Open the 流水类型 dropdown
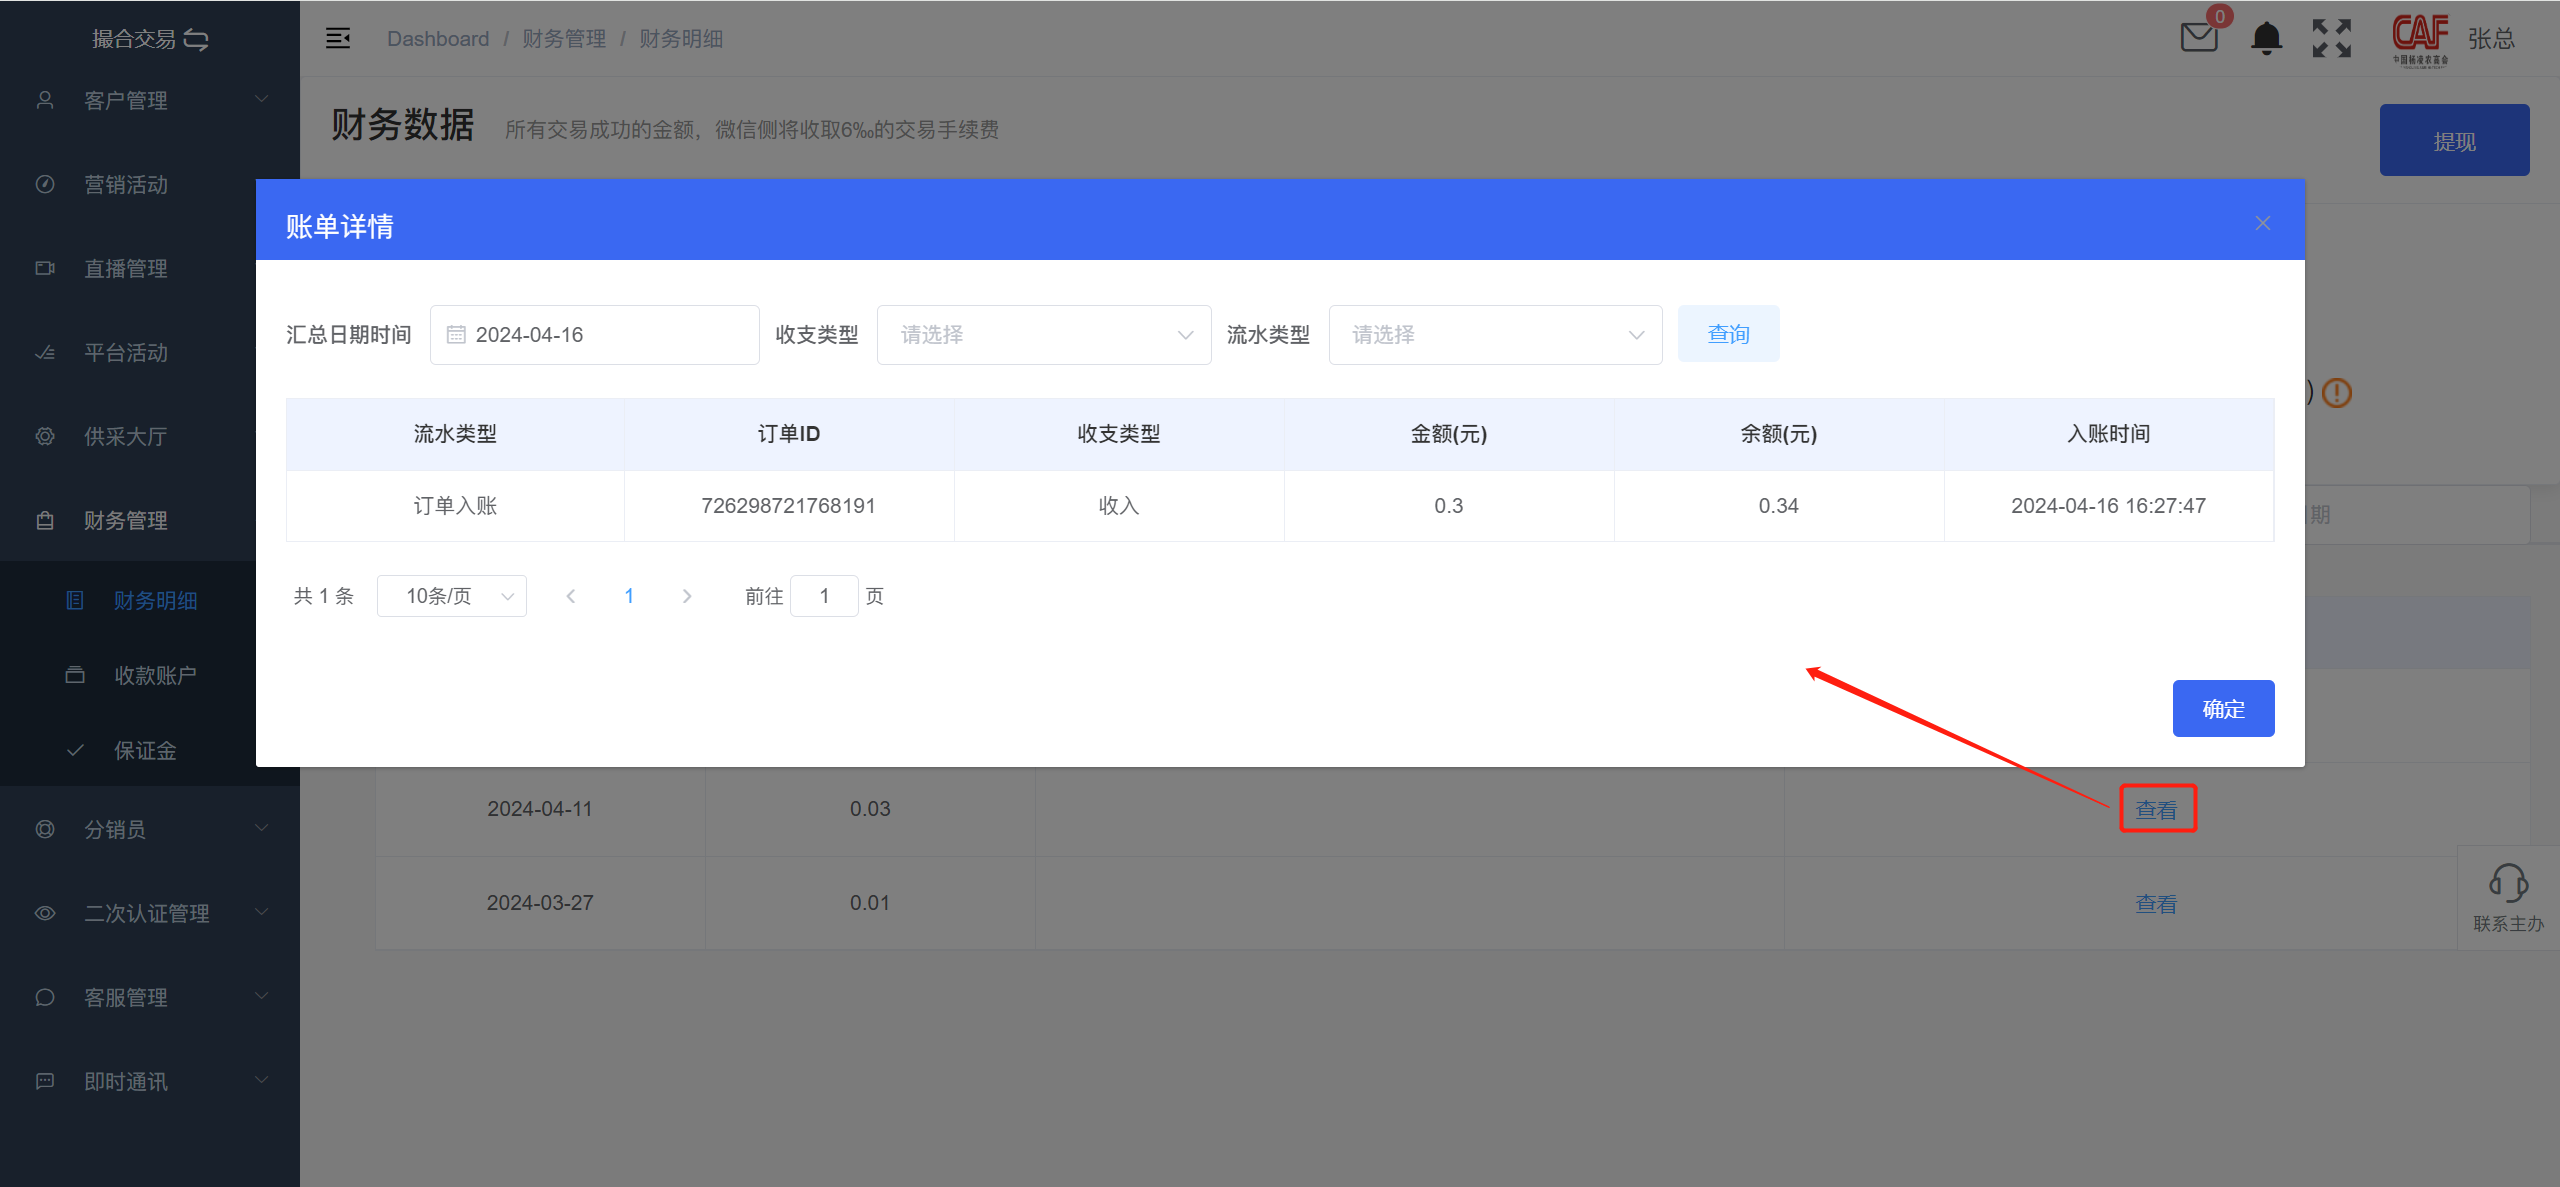2560x1187 pixels. click(x=1495, y=335)
